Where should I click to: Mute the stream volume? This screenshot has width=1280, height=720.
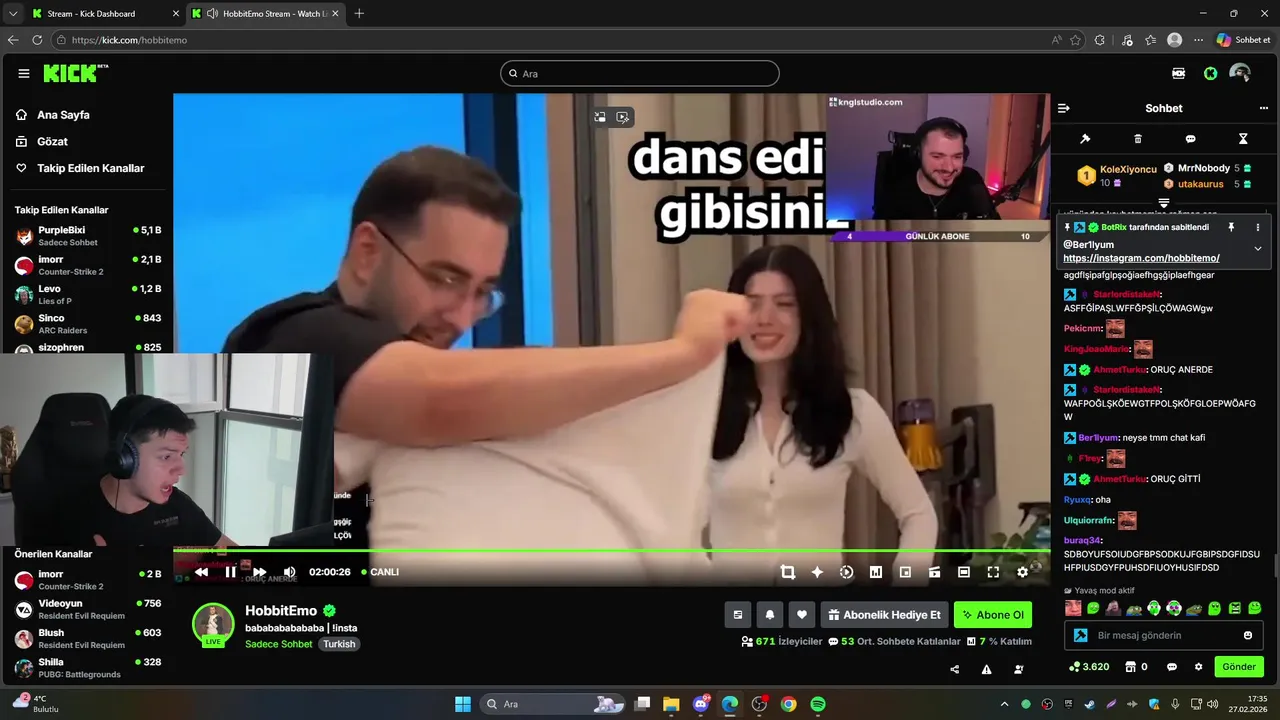289,572
